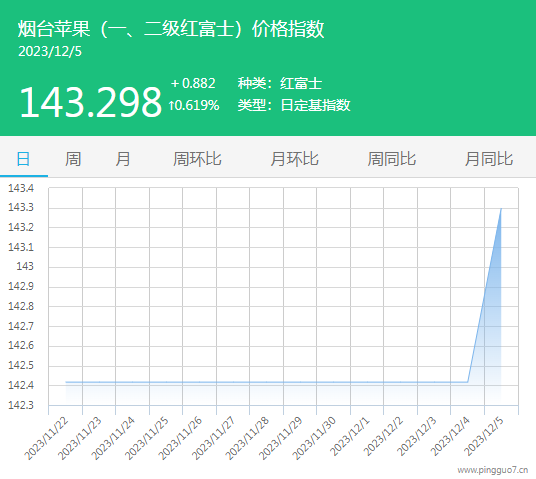Click the +0.882 change value
Screen dimensions: 536x479
(x=193, y=83)
